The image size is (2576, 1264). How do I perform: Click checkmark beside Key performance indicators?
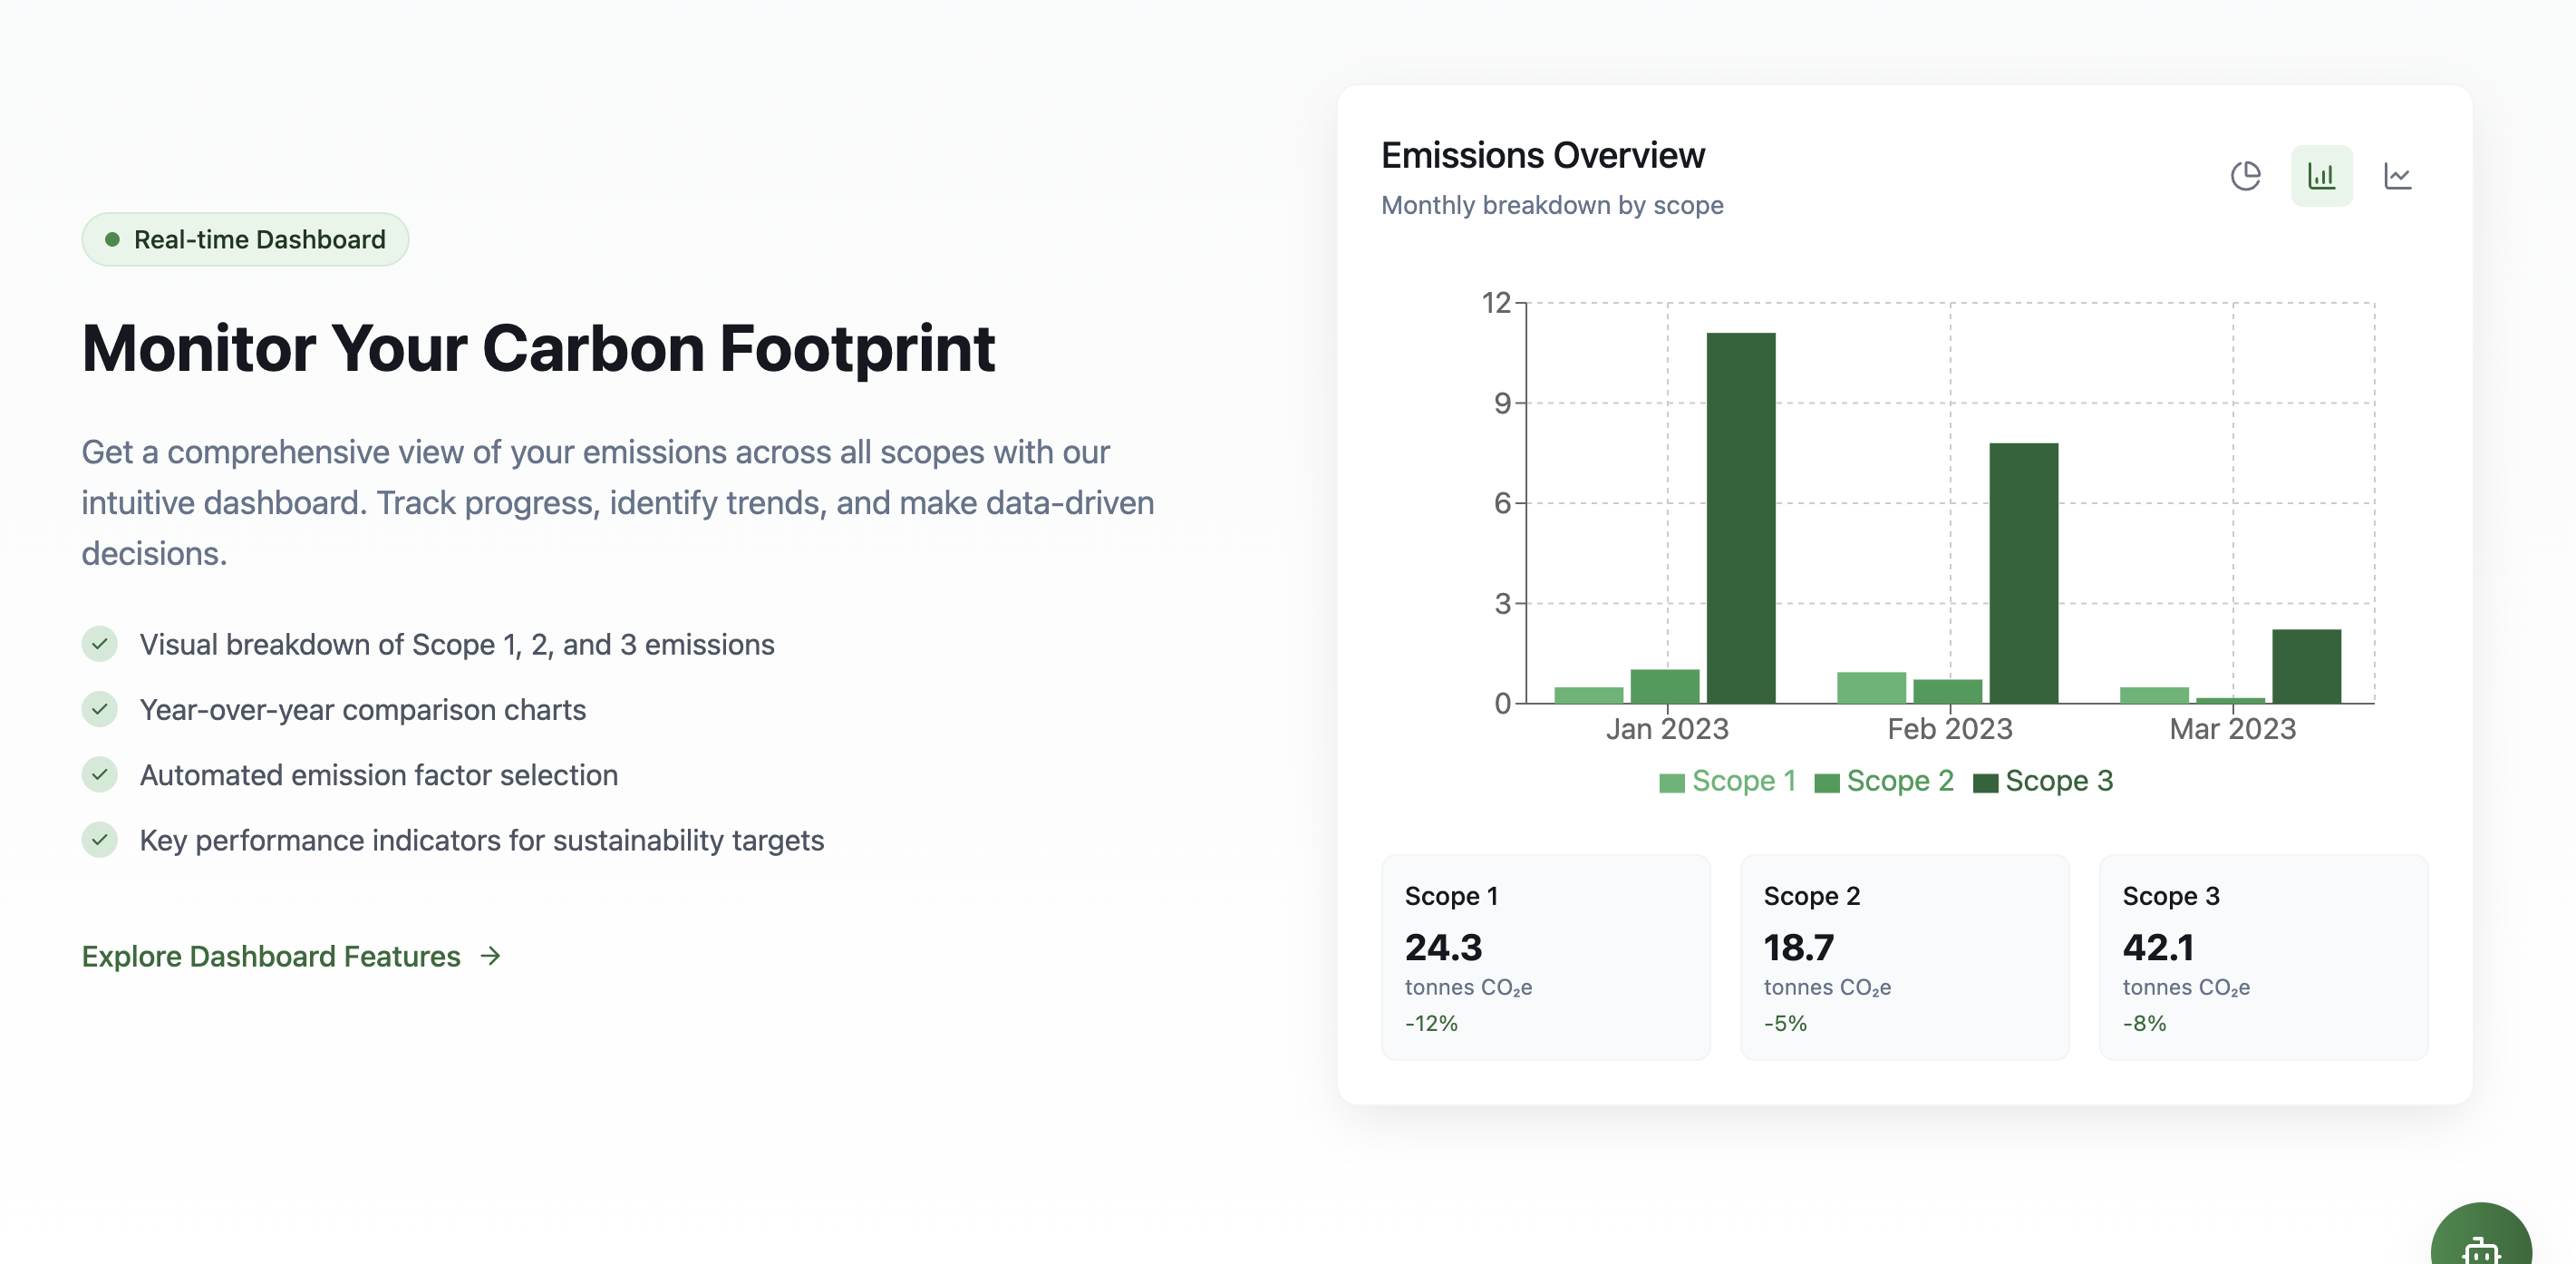(x=100, y=840)
